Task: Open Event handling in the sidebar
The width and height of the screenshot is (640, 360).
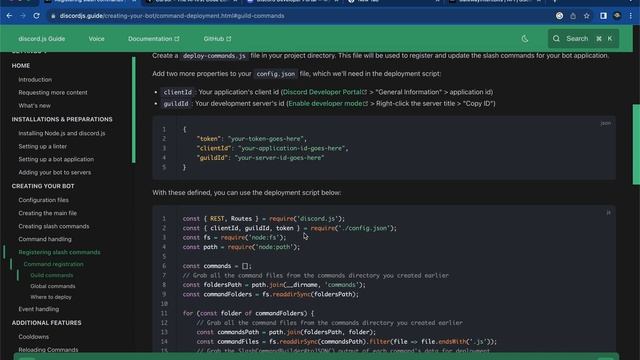Action: [x=38, y=309]
